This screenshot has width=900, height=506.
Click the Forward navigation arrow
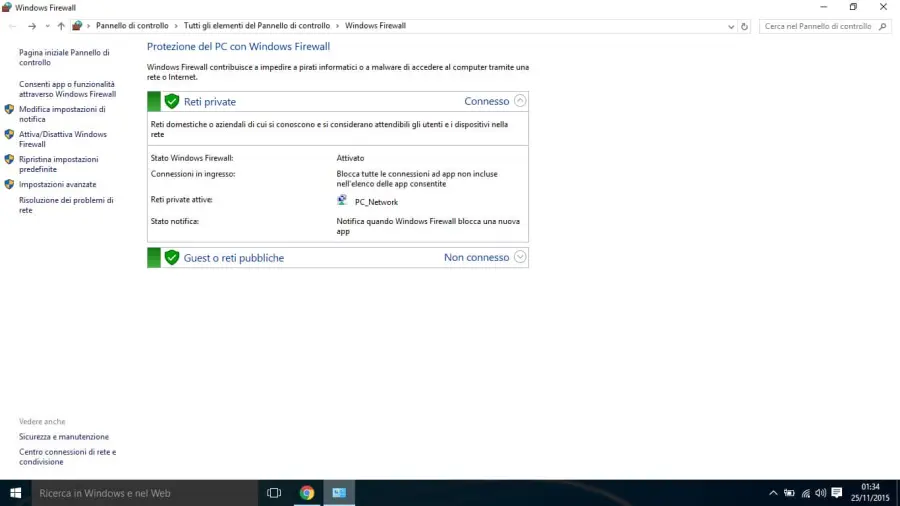point(32,26)
